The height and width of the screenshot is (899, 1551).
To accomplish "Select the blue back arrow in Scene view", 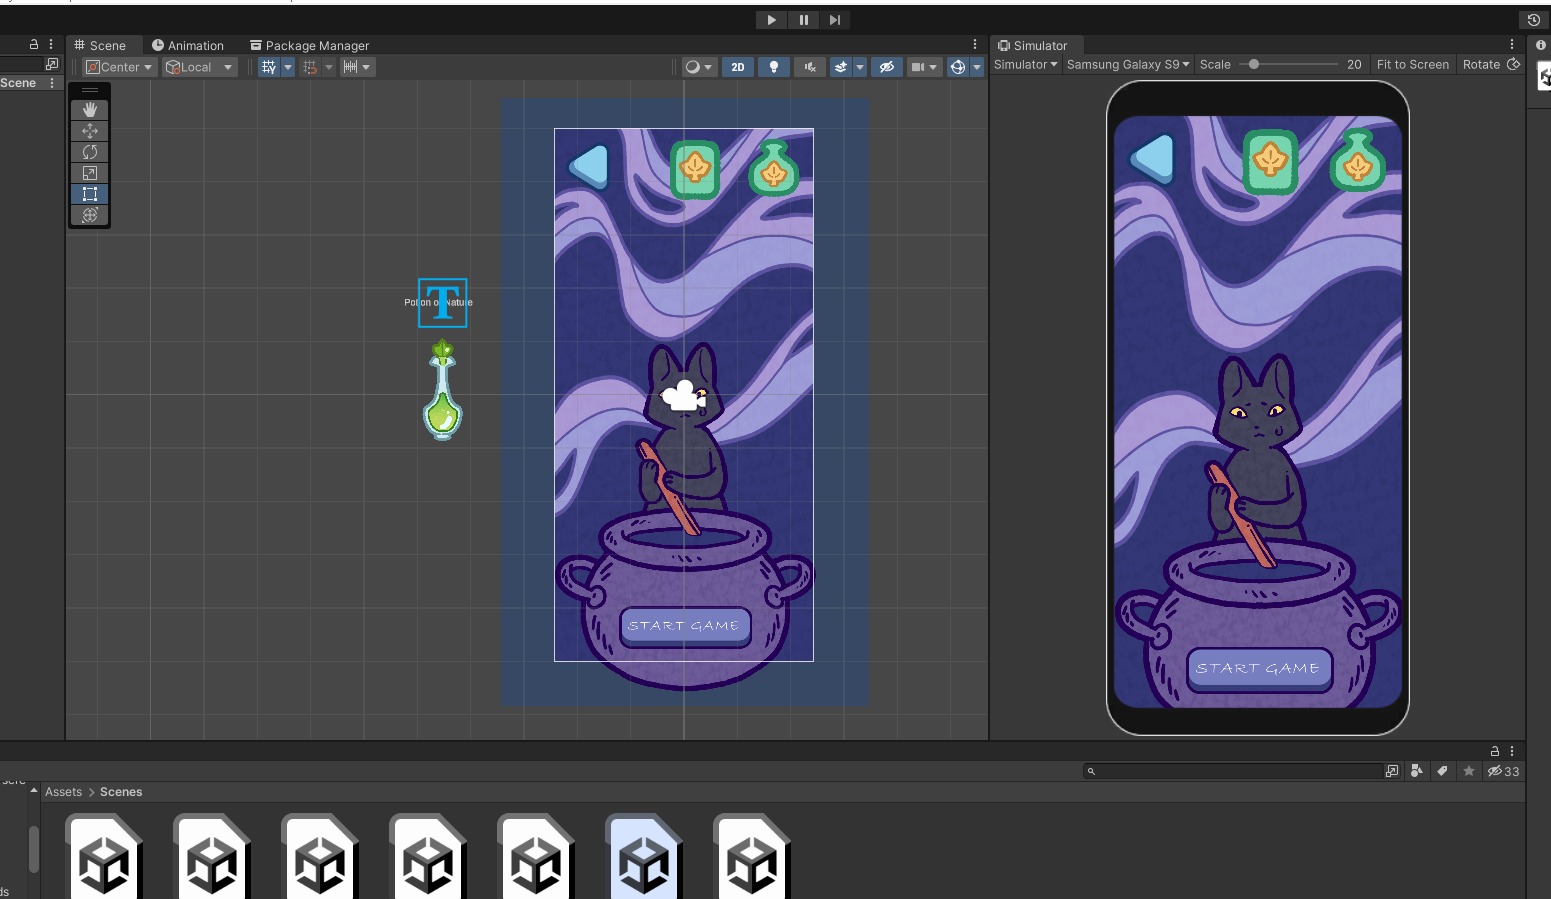I will (589, 166).
